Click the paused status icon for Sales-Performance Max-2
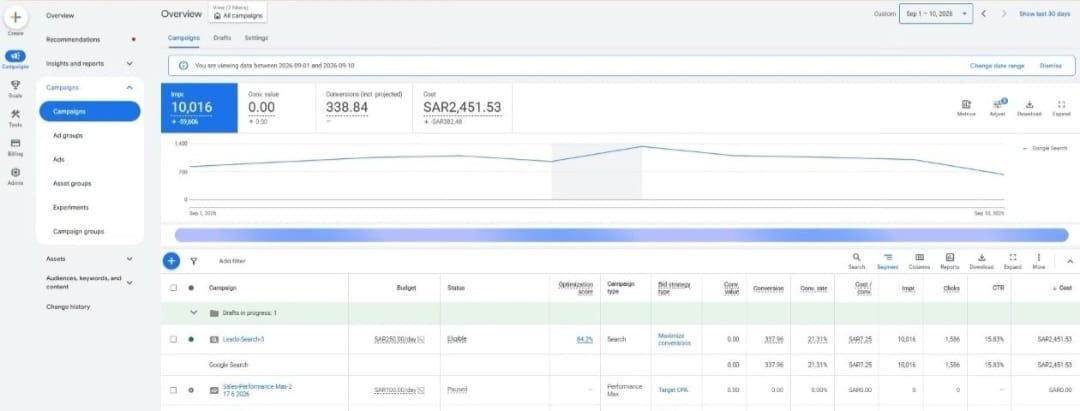The height and width of the screenshot is (411, 1080). [x=191, y=390]
